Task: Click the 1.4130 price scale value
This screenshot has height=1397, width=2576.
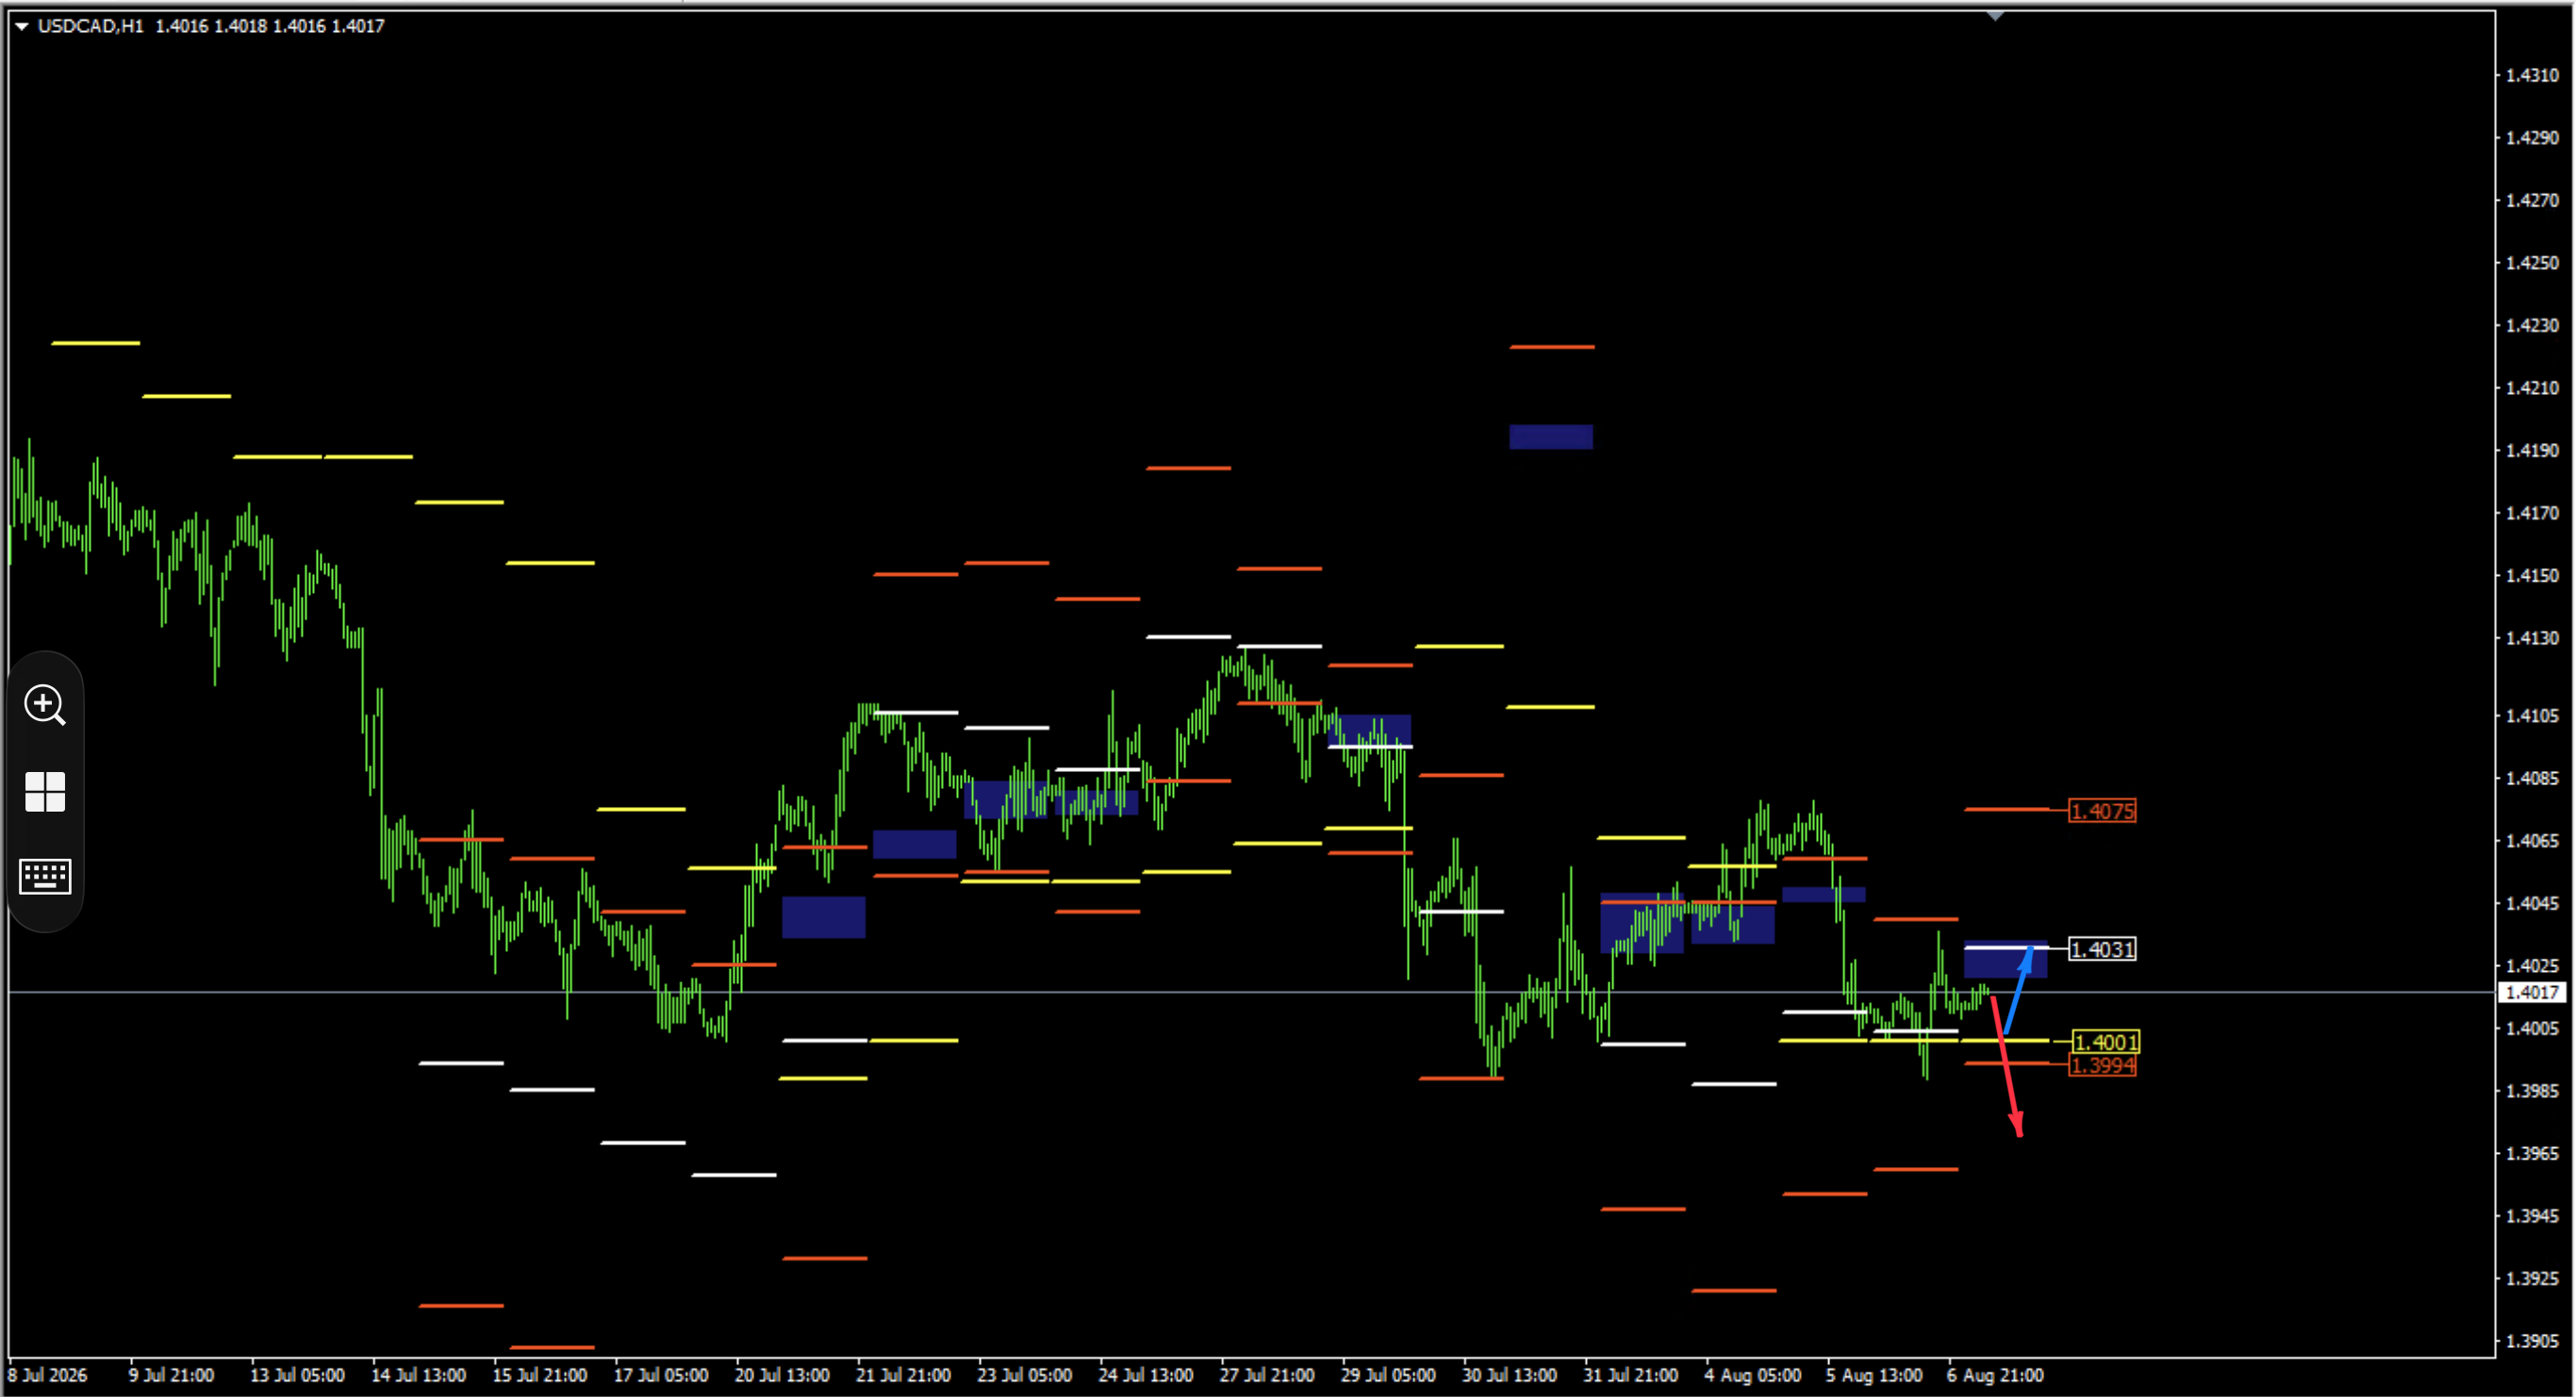Action: click(x=2532, y=638)
